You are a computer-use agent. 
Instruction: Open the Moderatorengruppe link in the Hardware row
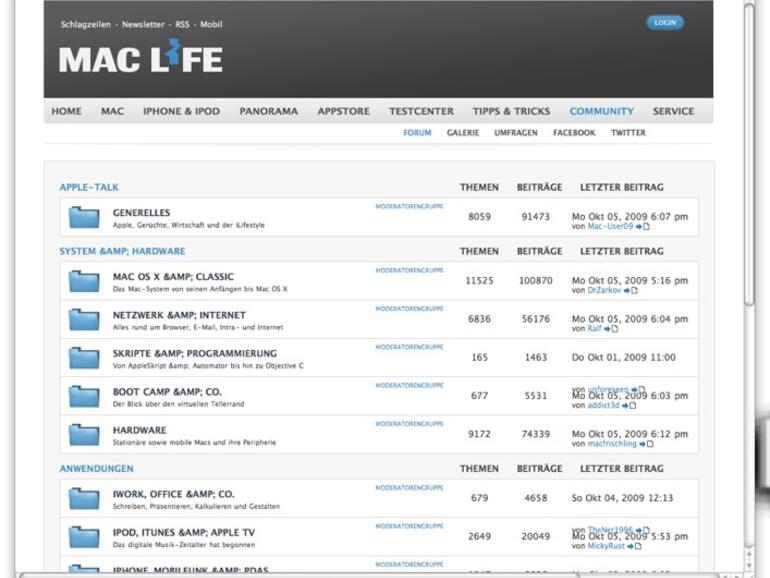click(x=410, y=423)
